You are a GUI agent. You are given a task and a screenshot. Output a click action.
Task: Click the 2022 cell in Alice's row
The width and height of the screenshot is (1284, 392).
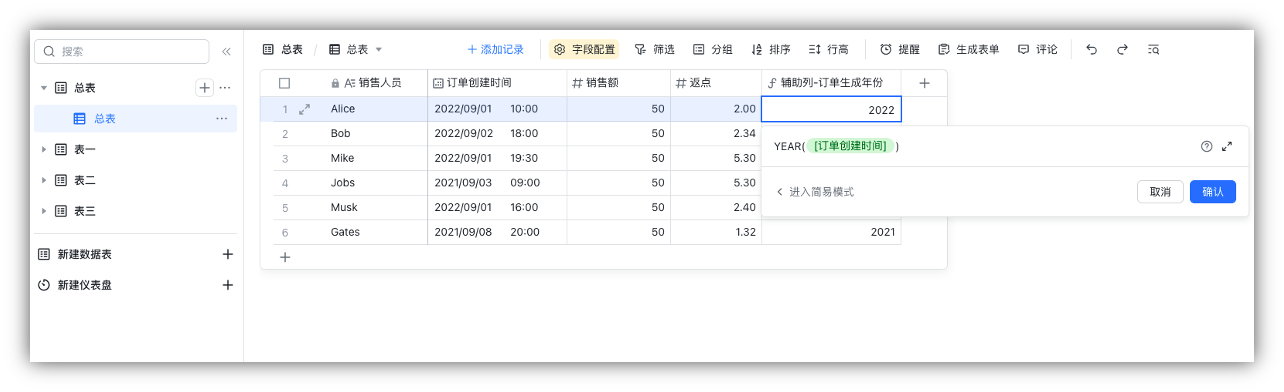[x=831, y=109]
